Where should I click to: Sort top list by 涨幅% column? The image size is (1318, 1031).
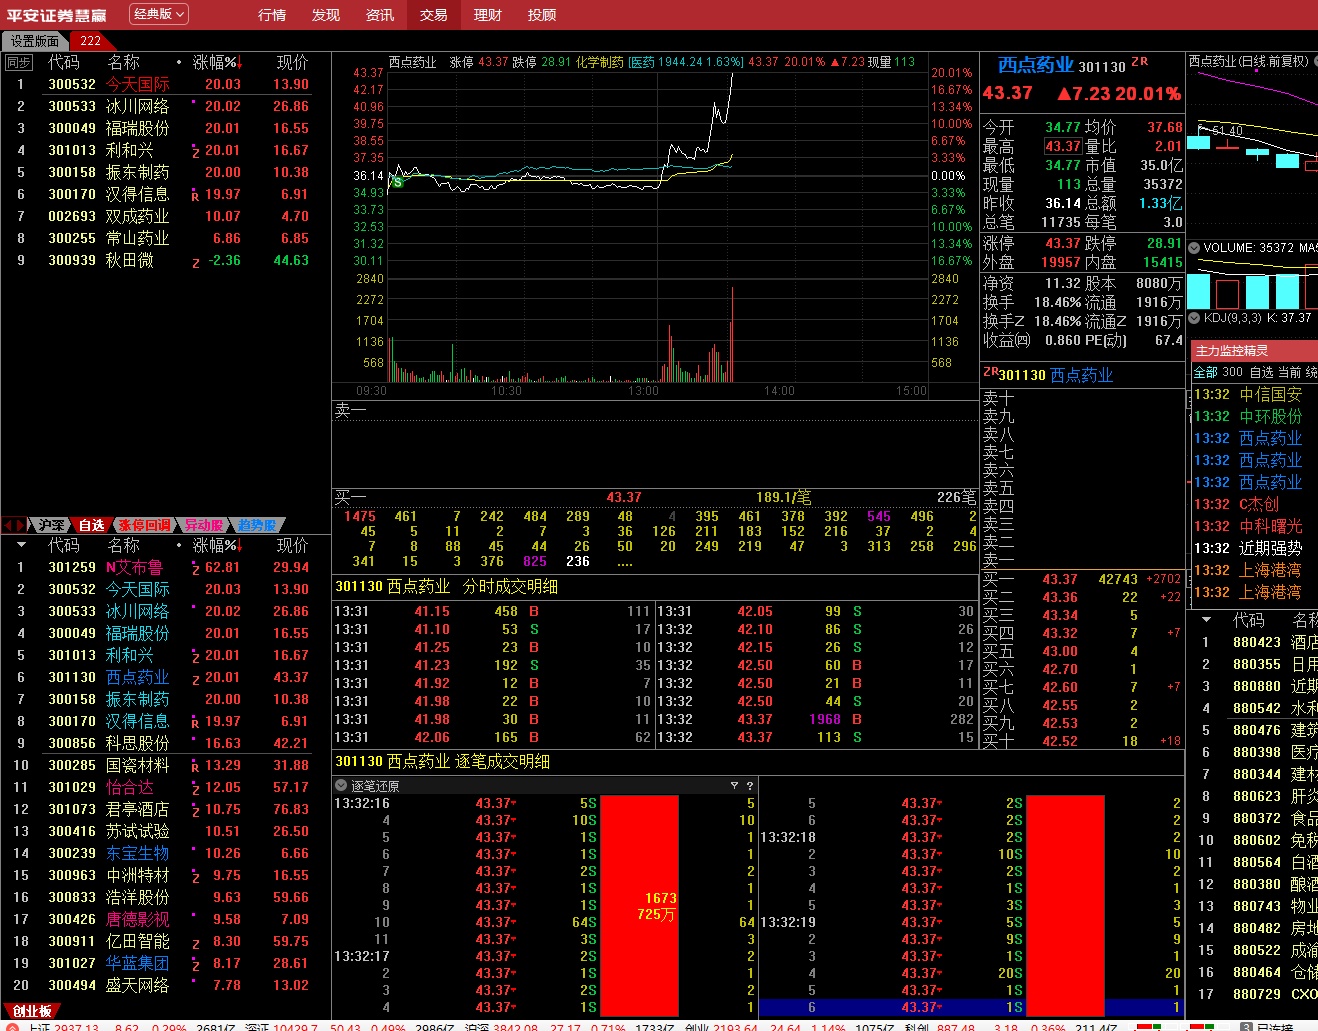pos(217,62)
